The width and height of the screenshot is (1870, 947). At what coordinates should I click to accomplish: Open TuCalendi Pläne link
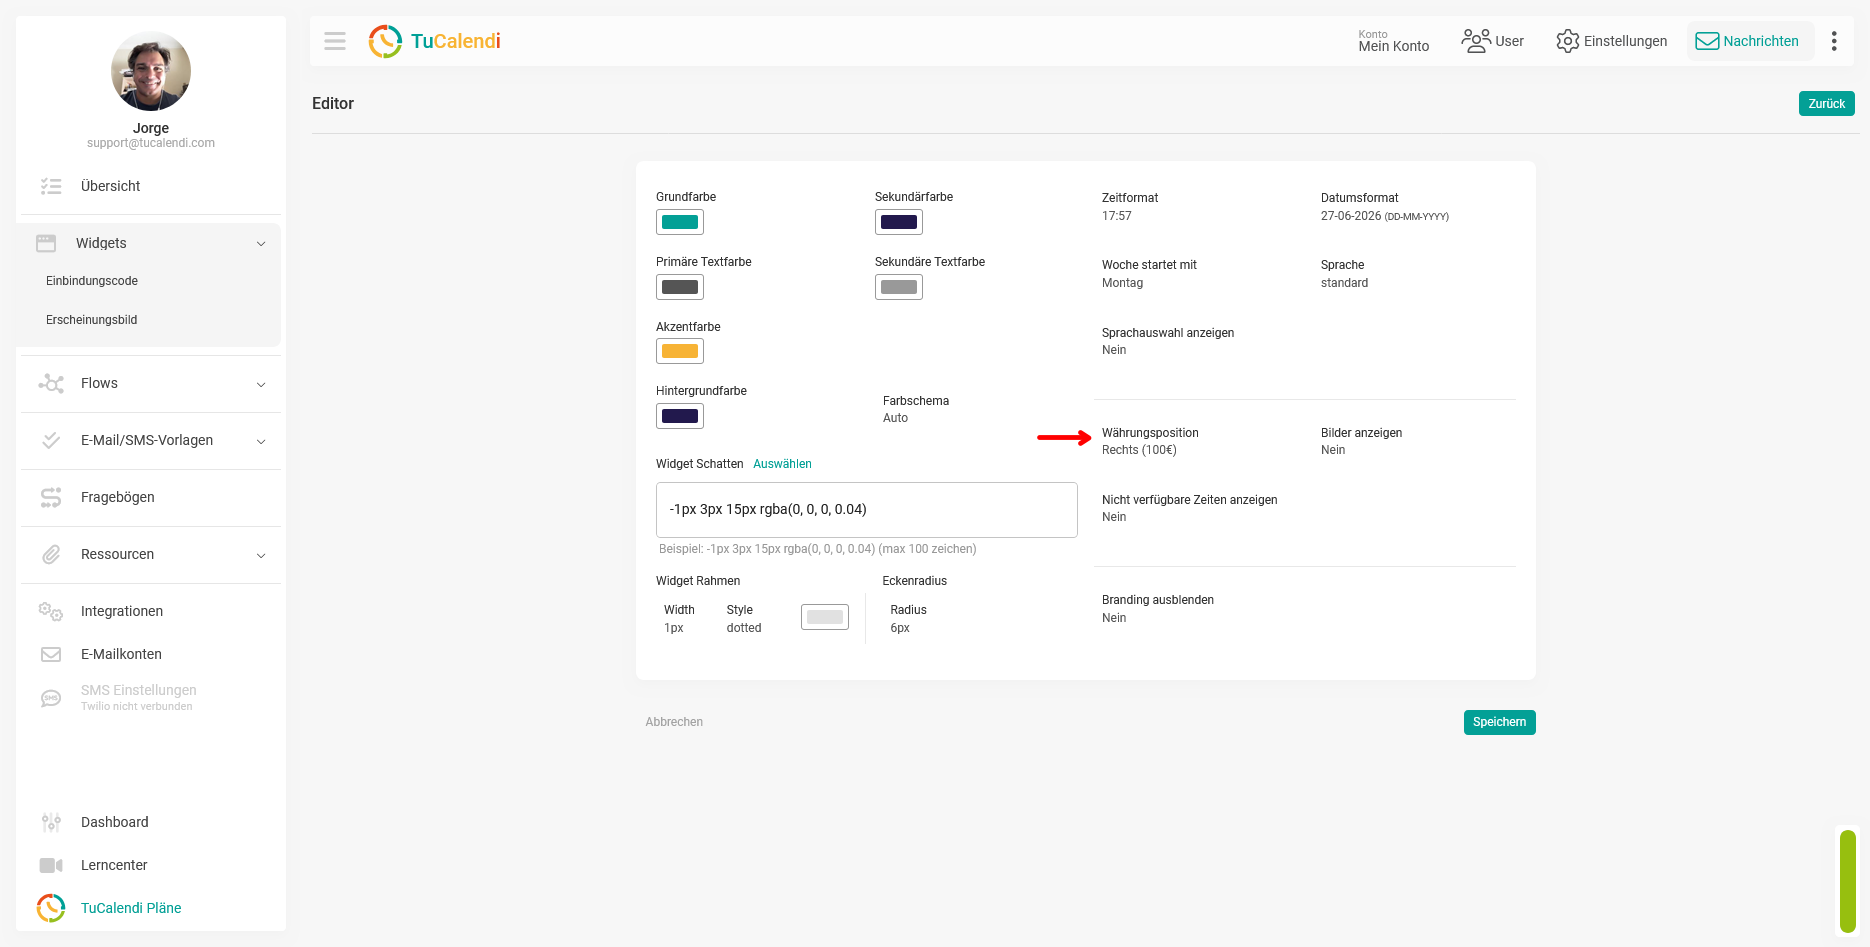click(x=131, y=908)
